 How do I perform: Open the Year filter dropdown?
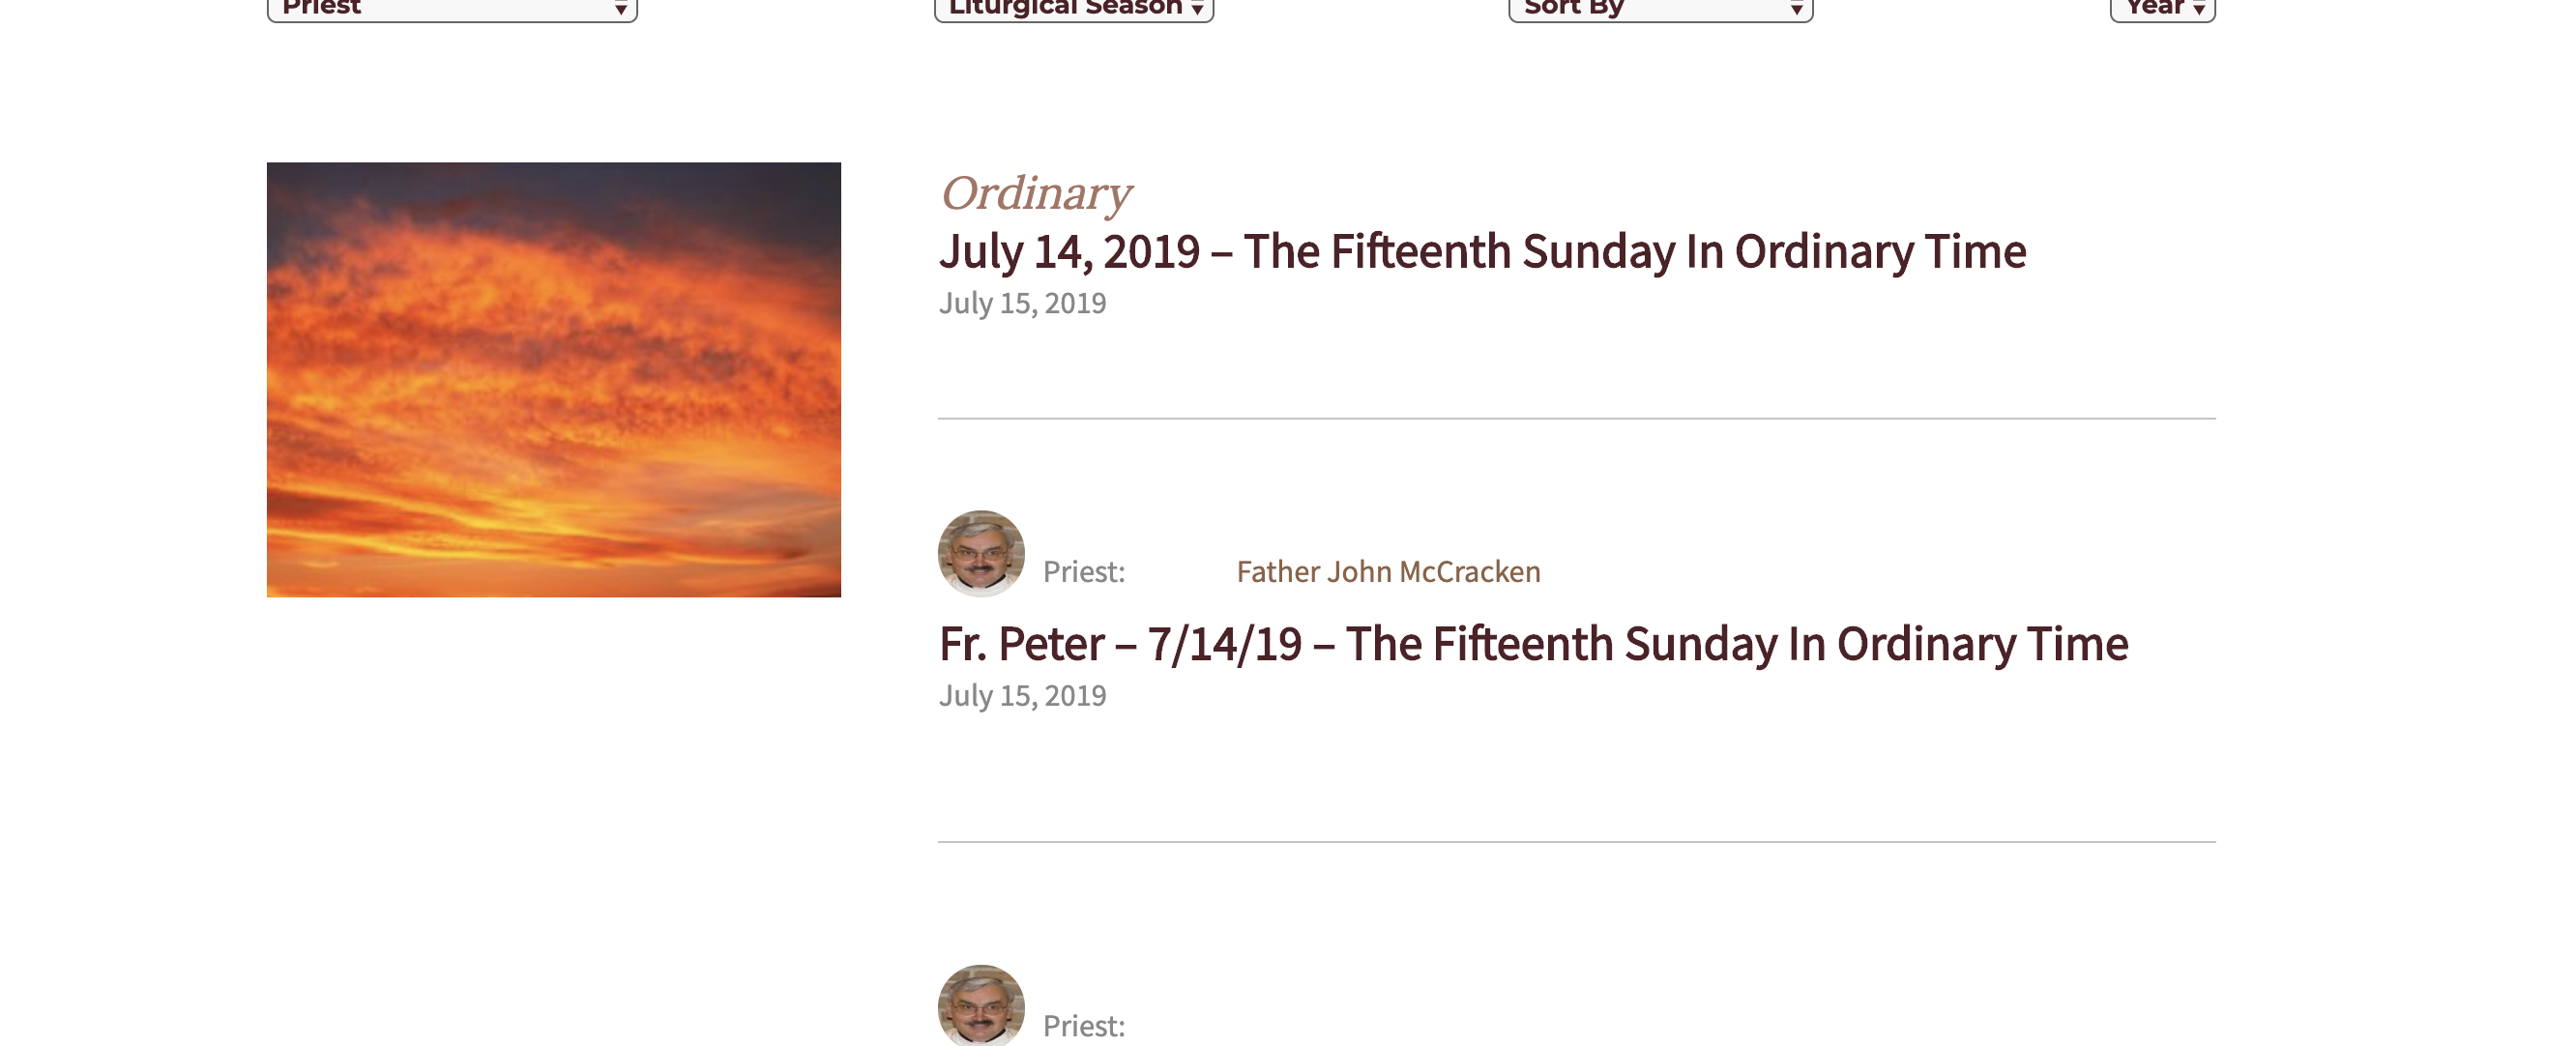click(x=2161, y=8)
